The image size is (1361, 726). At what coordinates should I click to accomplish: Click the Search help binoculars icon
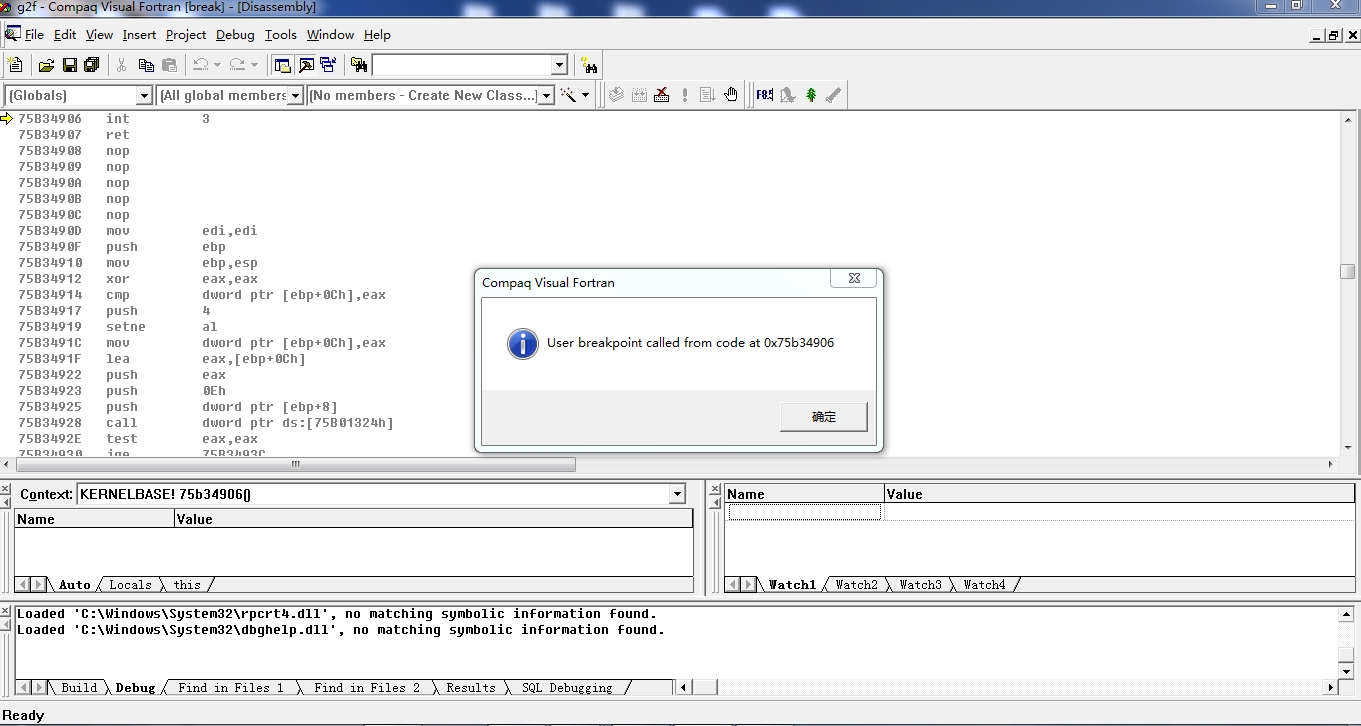coord(589,66)
